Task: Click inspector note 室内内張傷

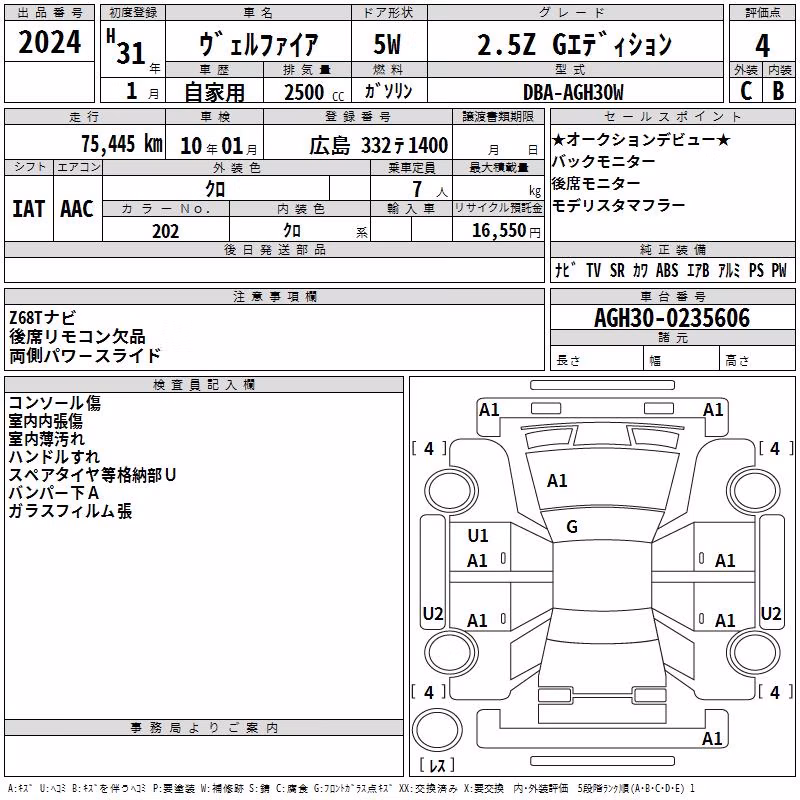Action: tap(45, 421)
